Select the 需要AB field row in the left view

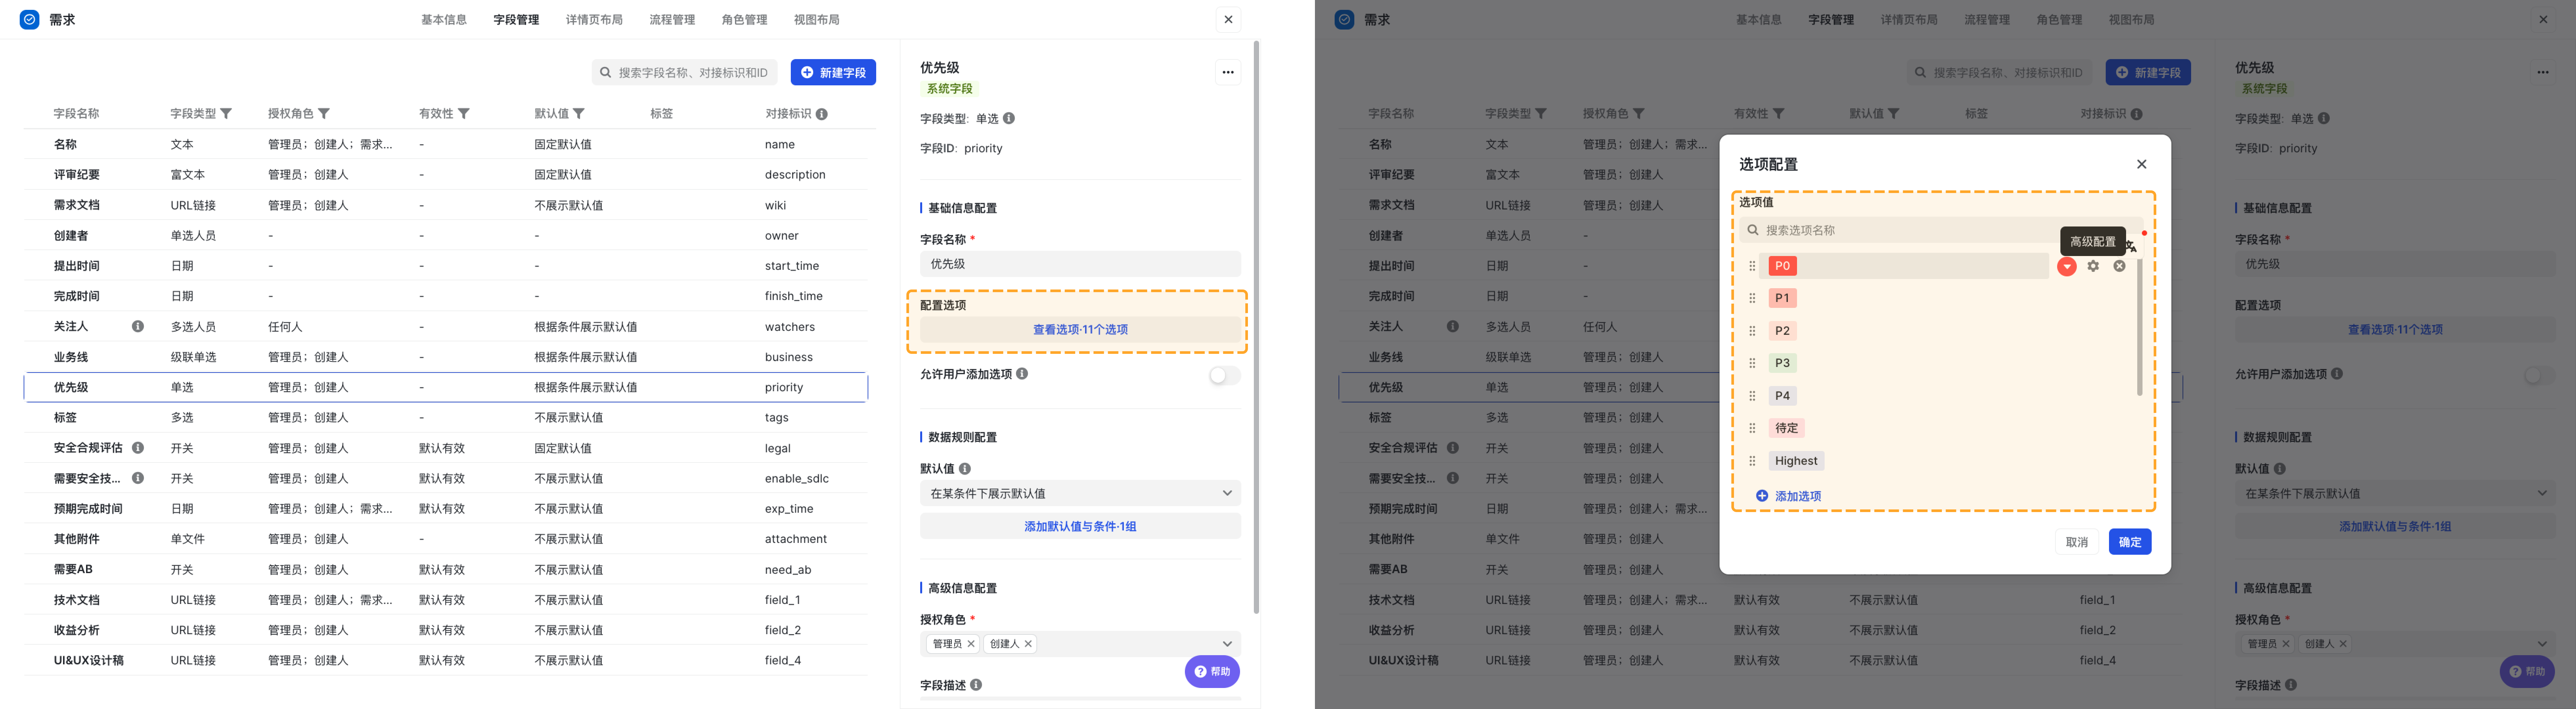click(446, 569)
